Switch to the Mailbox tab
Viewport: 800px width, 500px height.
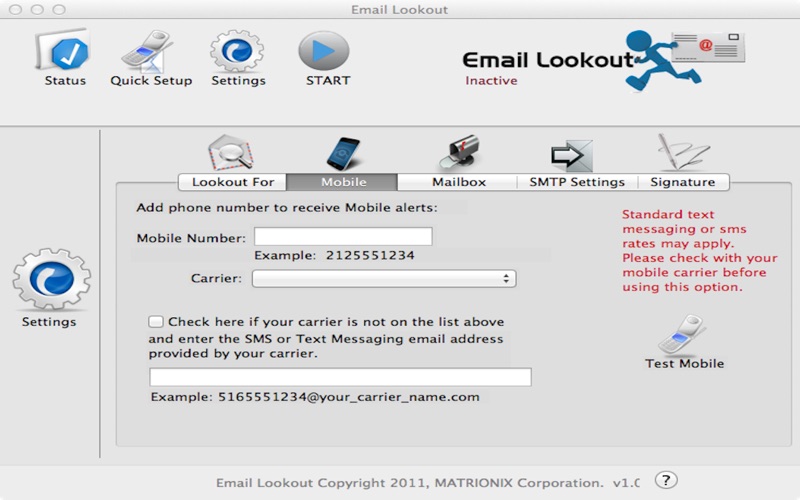tap(458, 182)
